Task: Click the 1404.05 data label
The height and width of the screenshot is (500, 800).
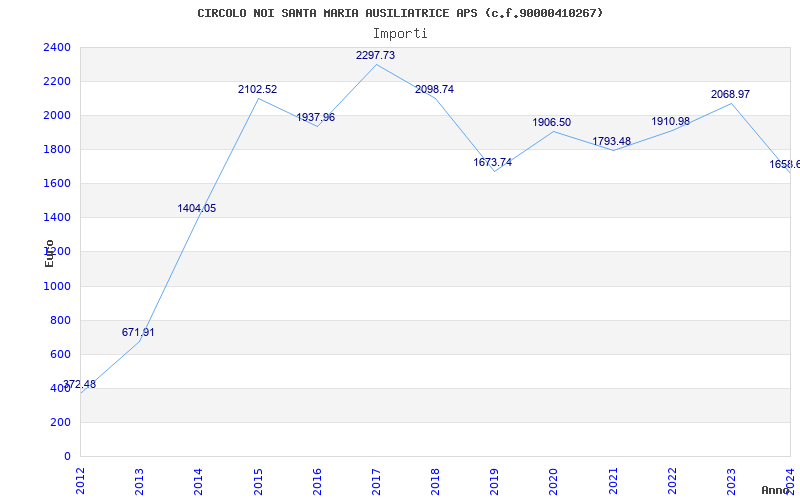Action: coord(197,208)
